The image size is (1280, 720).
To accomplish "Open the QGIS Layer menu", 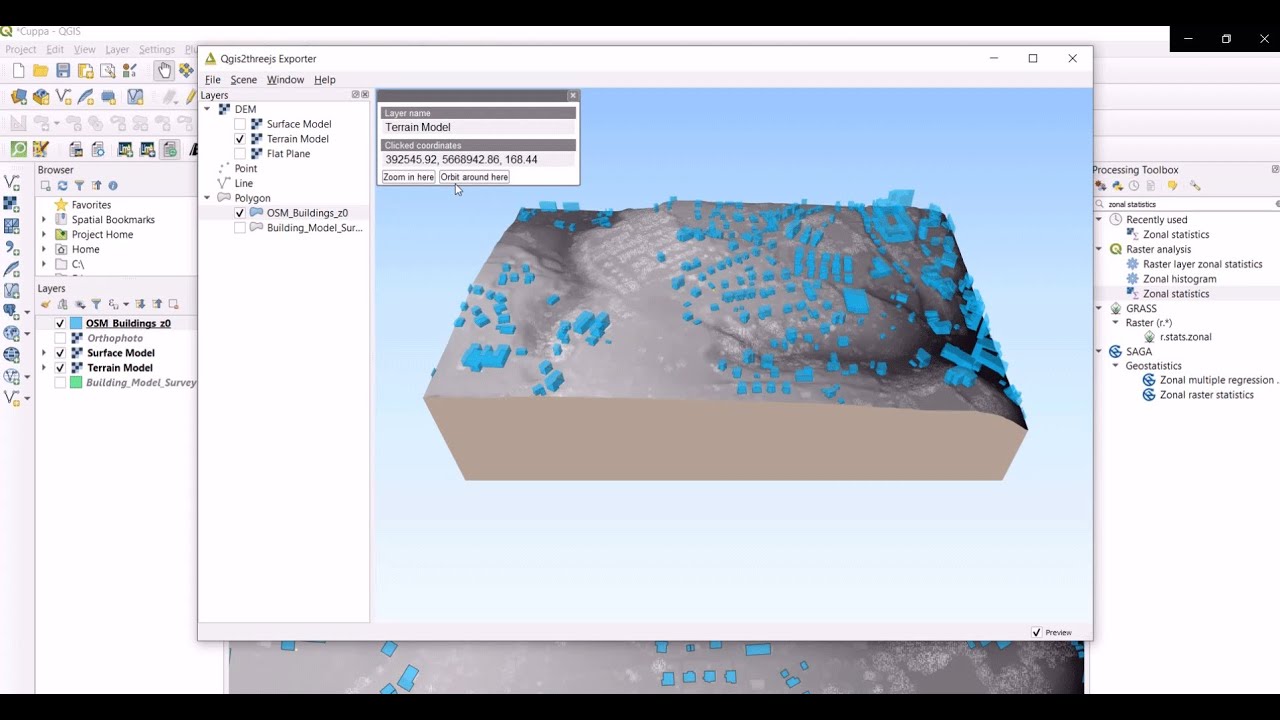I will (117, 49).
